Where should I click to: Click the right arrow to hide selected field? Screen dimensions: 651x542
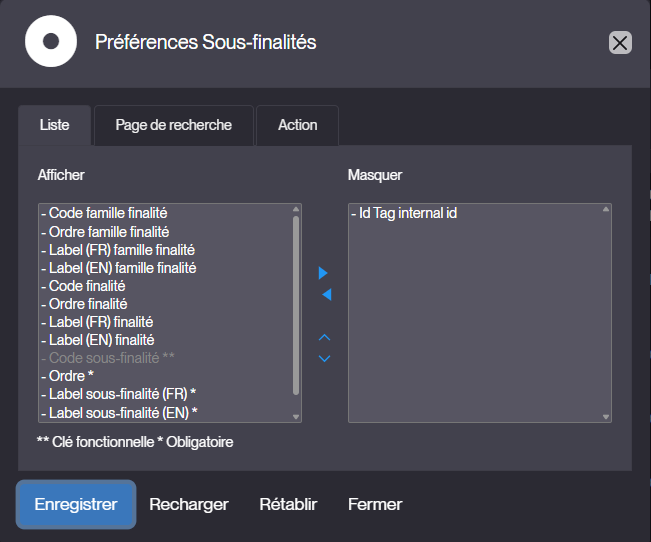coord(323,273)
